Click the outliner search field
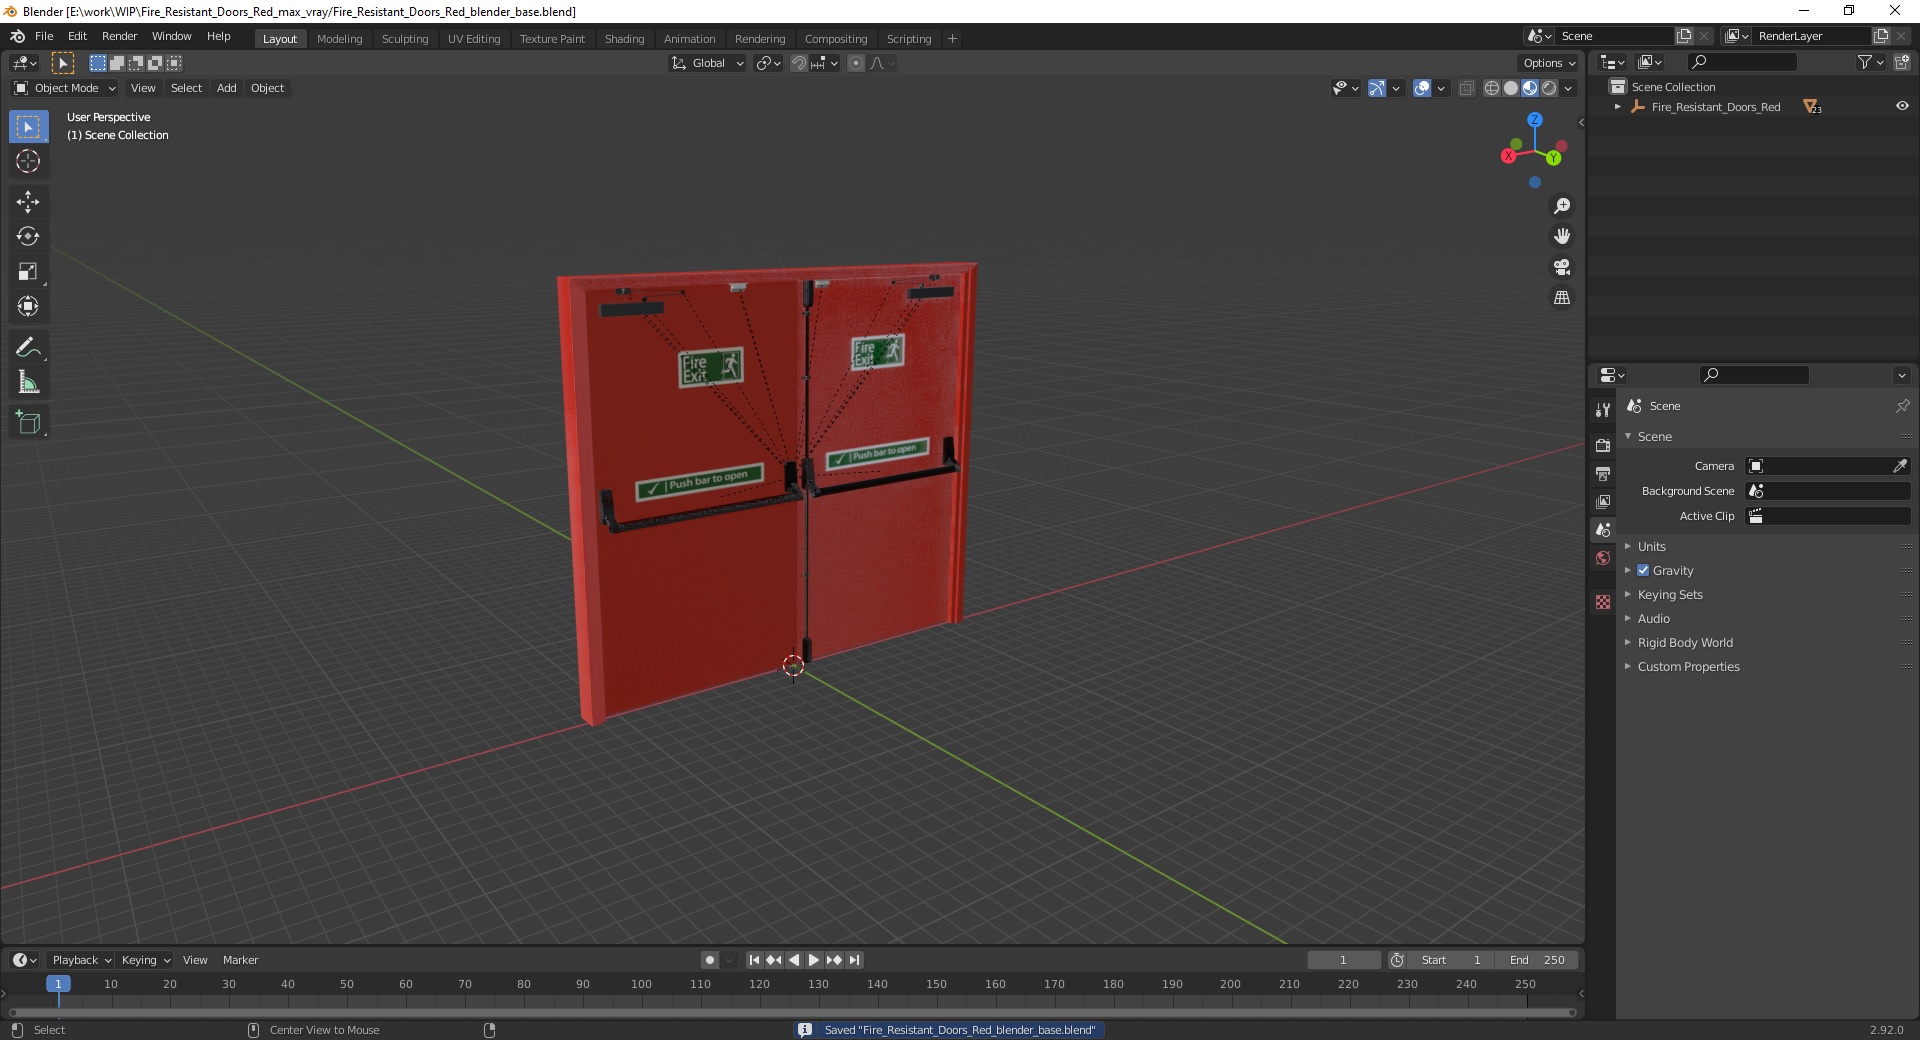This screenshot has width=1920, height=1040. 1742,62
